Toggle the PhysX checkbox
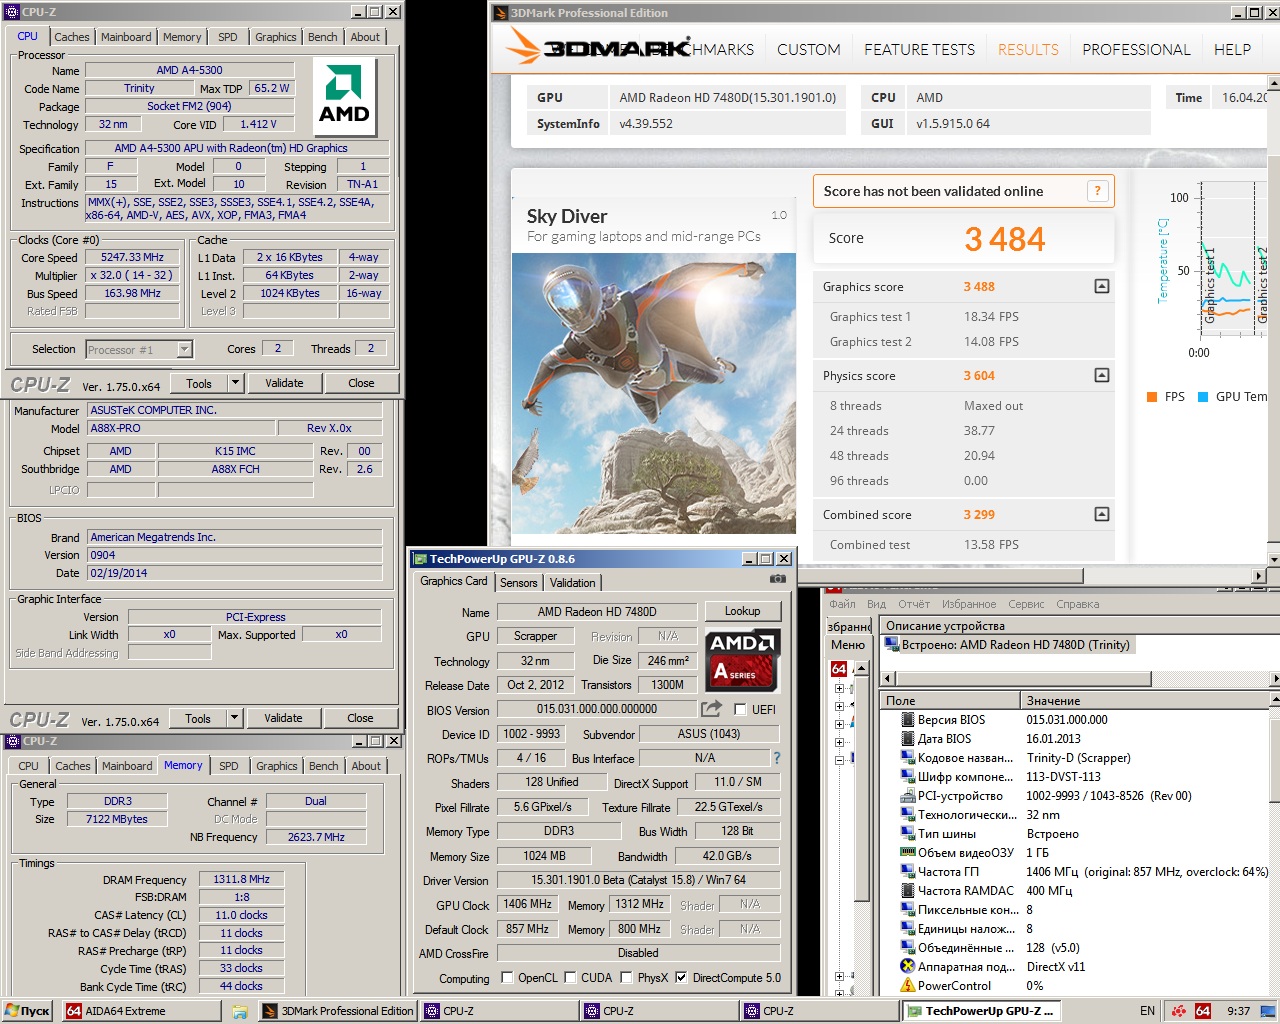The width and height of the screenshot is (1280, 1024). tap(626, 978)
